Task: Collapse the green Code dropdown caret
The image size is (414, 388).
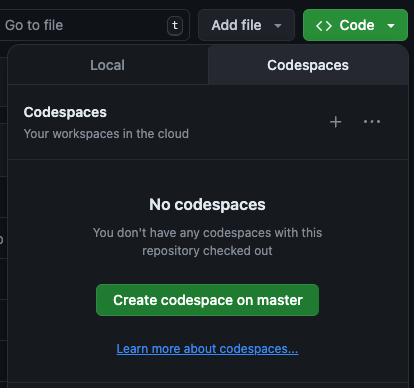Action: click(x=391, y=26)
